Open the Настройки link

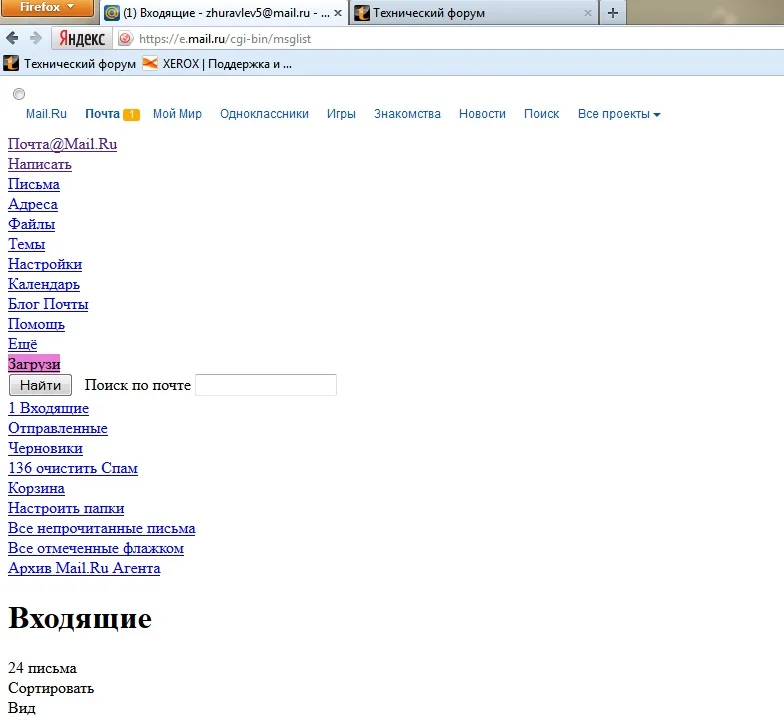tap(45, 264)
